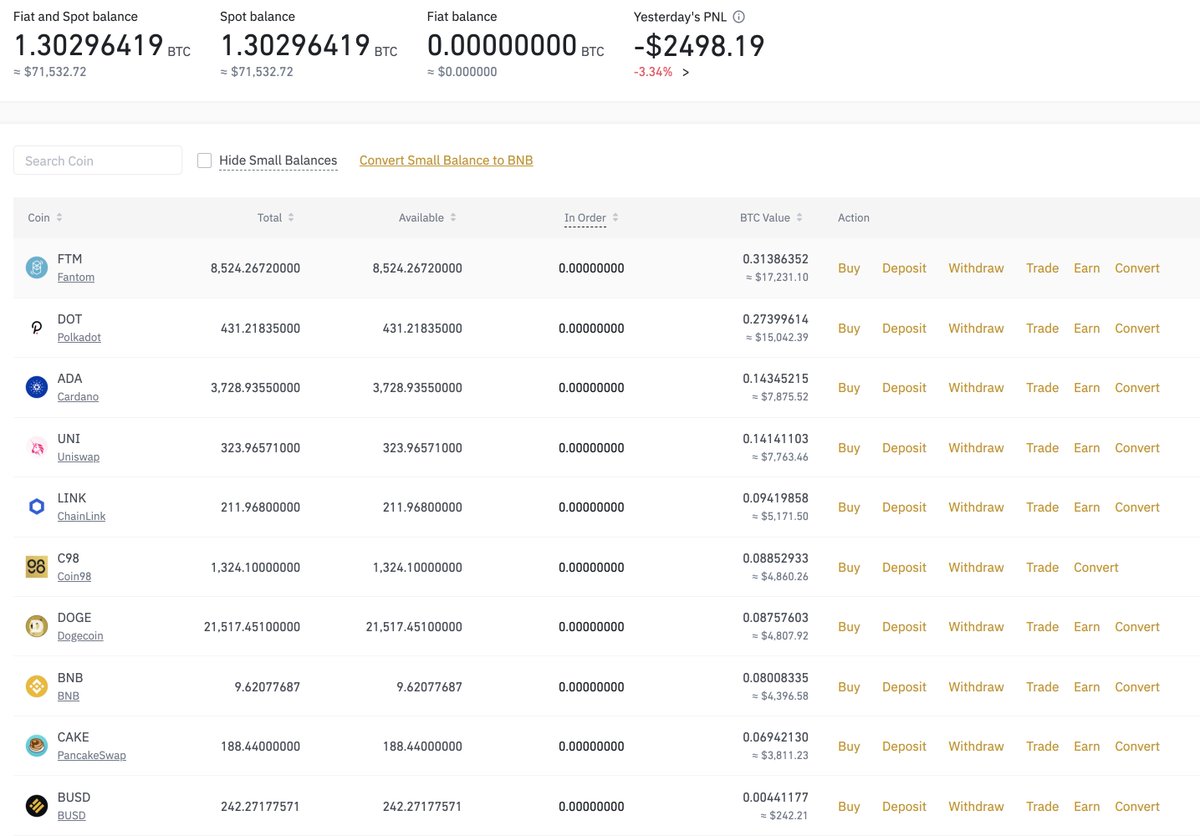Open the Polkadot name link
Screen dimensions: 1200x836
79,337
